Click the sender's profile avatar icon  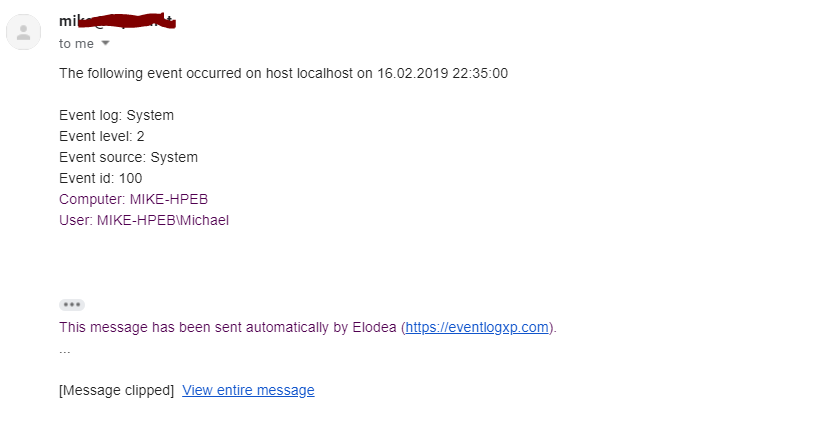click(23, 32)
